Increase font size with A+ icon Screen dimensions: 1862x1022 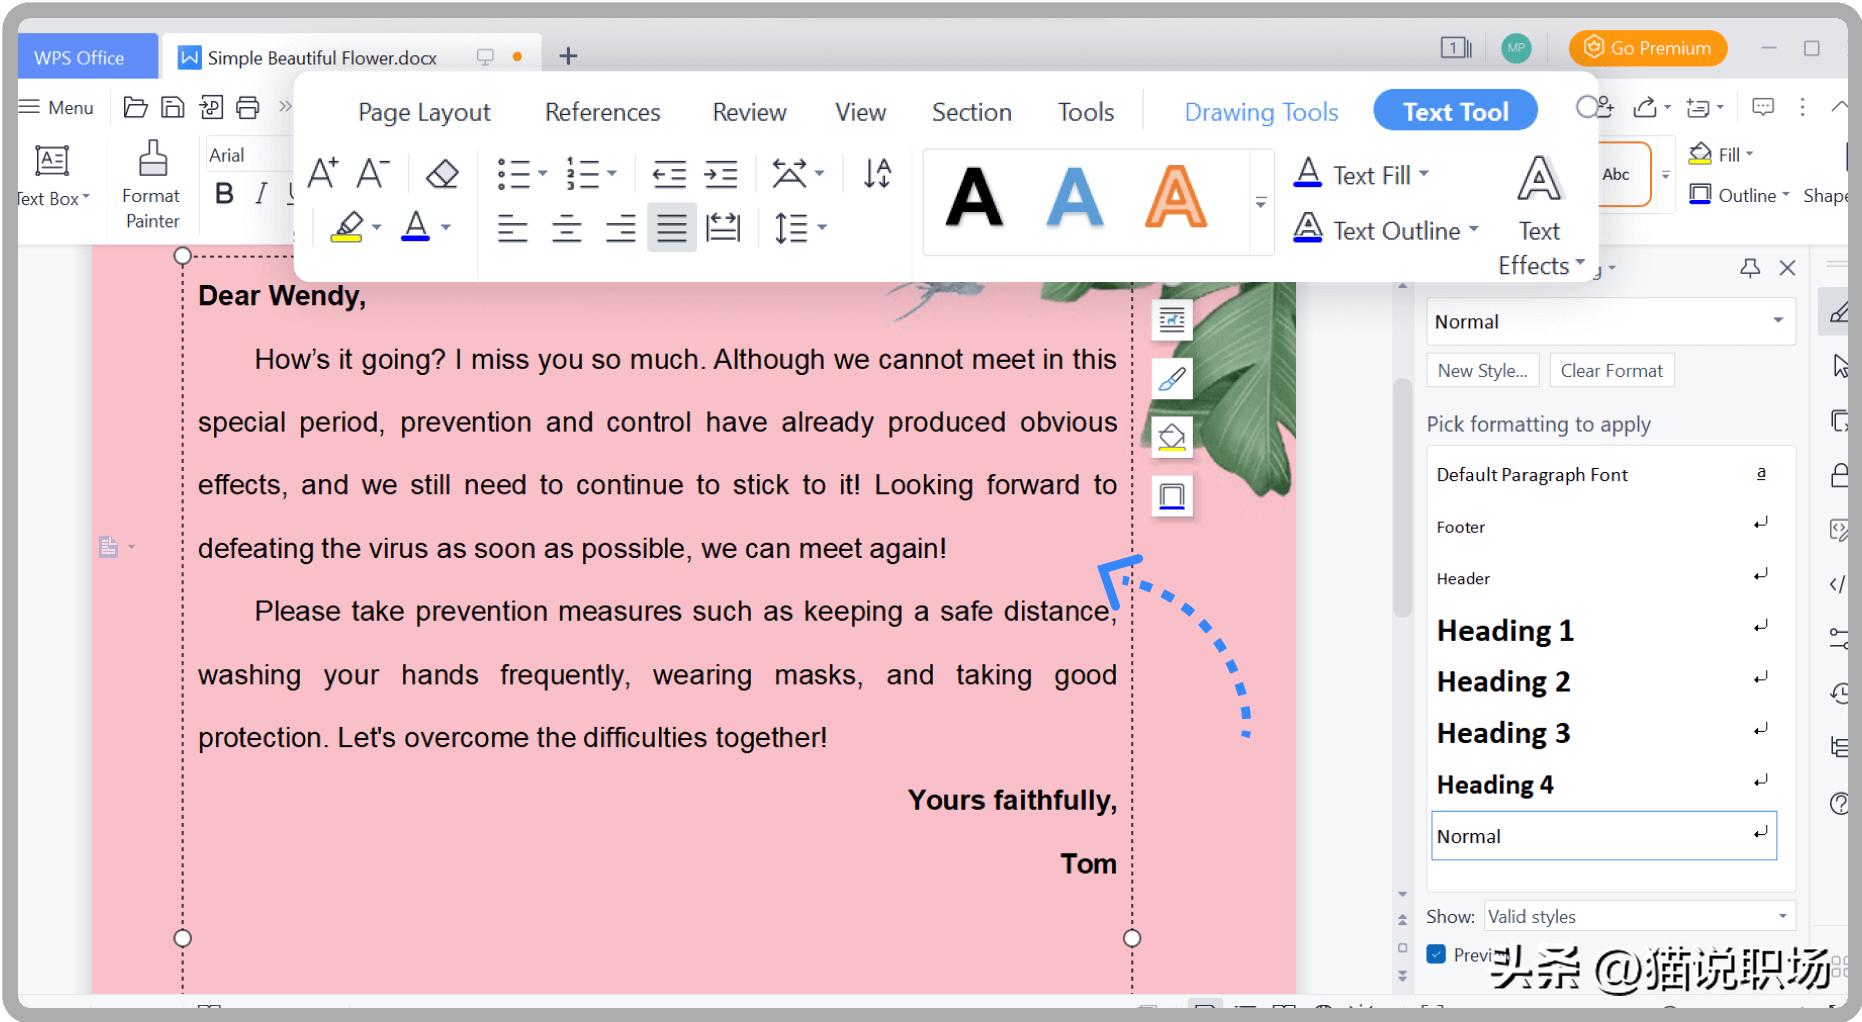tap(323, 174)
